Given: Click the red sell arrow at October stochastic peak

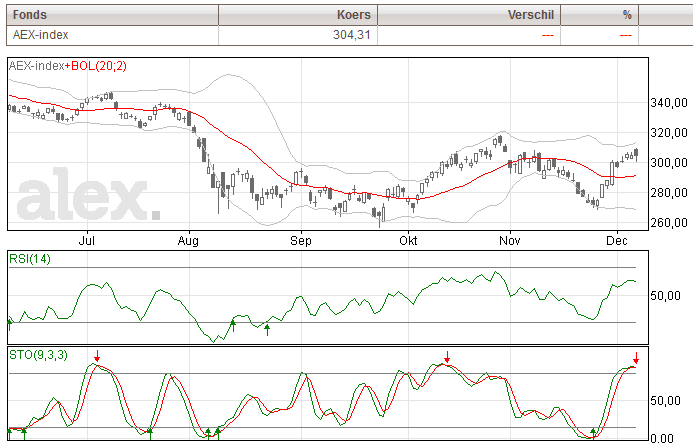Looking at the screenshot, I should 447,357.
